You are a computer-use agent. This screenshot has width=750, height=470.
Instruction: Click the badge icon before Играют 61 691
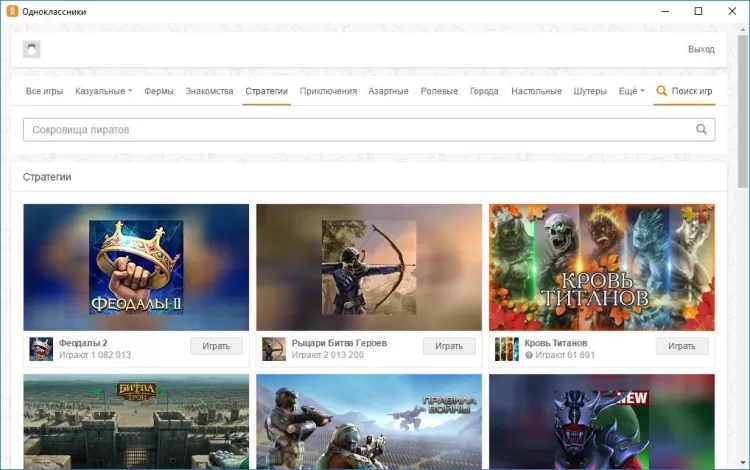point(529,355)
